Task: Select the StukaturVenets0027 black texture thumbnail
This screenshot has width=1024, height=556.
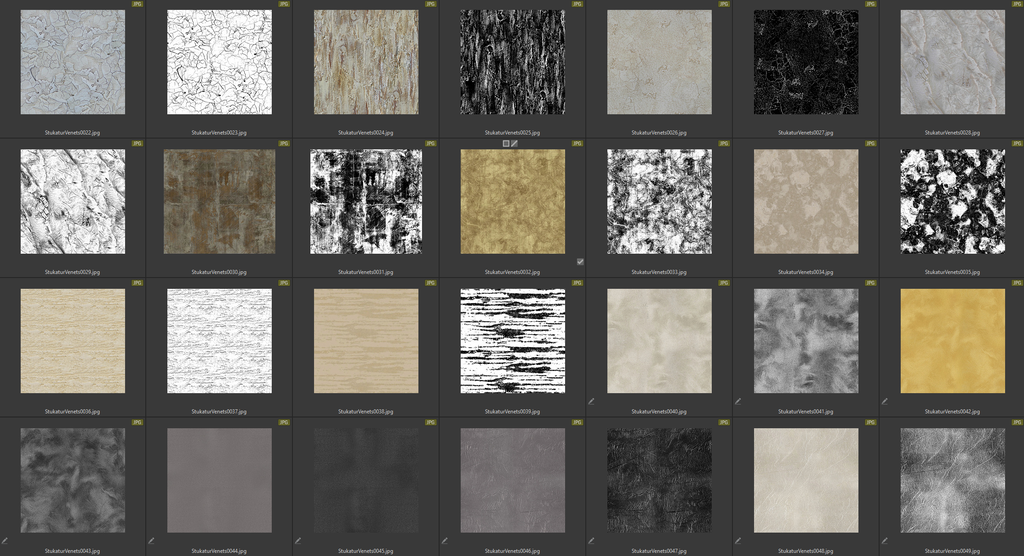Action: [805, 62]
